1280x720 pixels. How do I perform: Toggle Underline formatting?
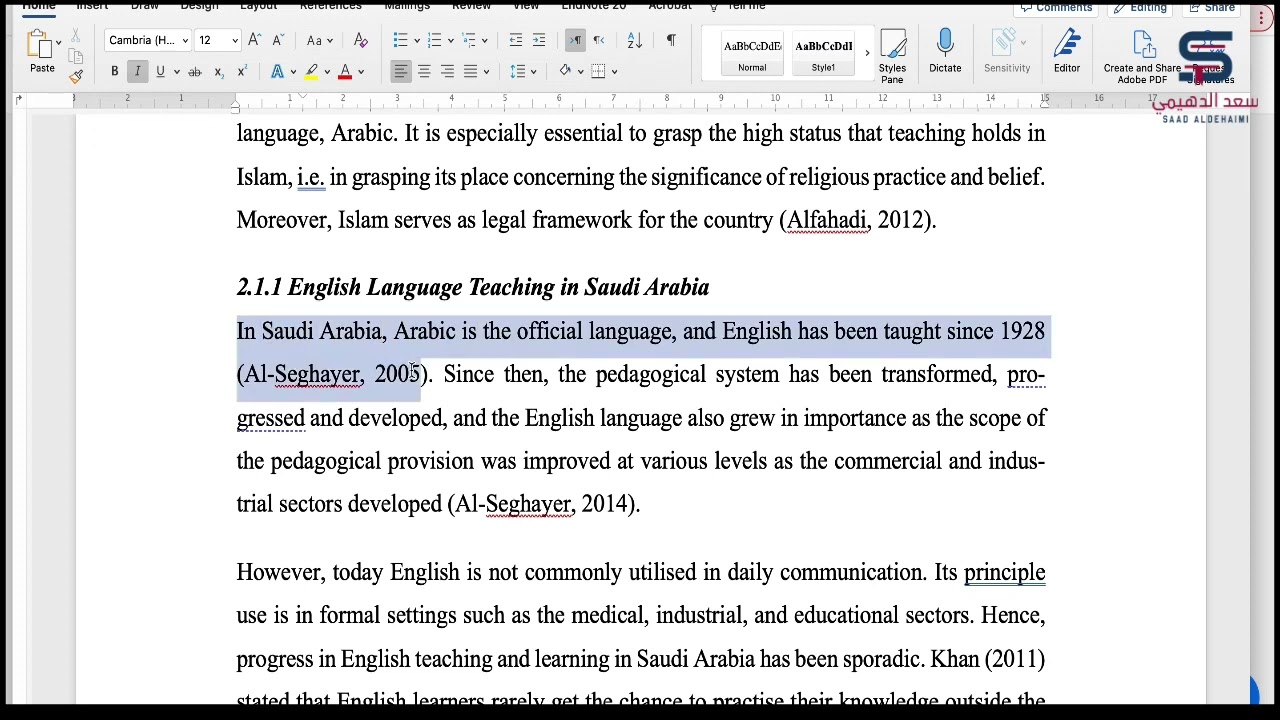159,71
